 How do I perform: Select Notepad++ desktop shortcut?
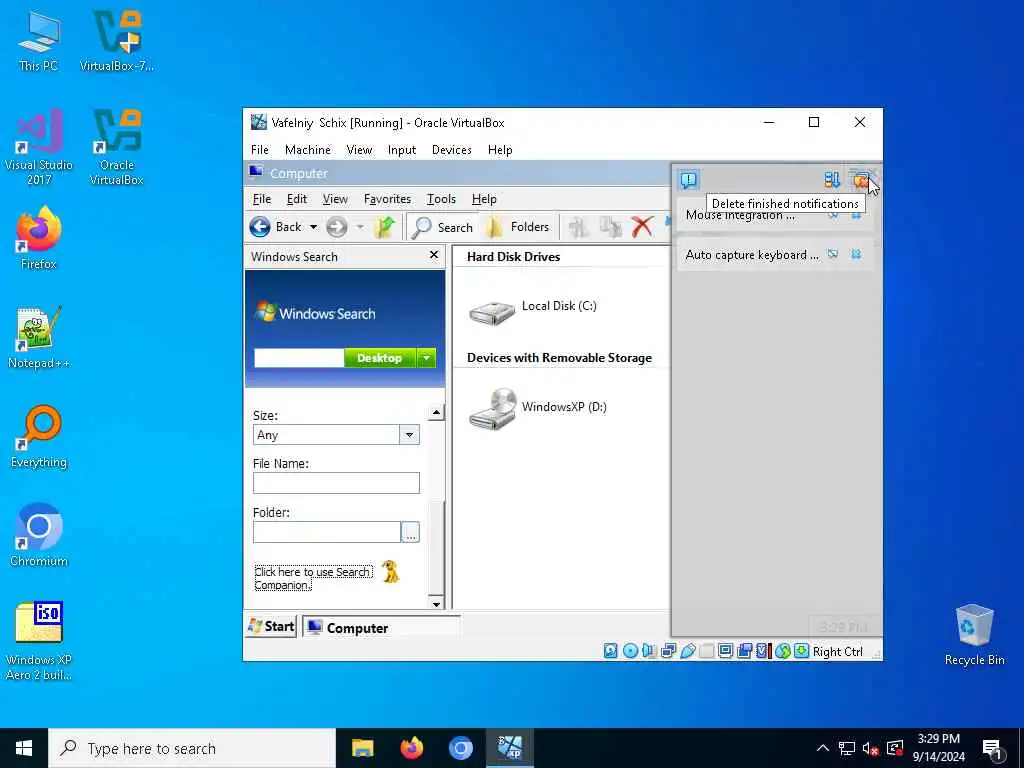(x=39, y=338)
